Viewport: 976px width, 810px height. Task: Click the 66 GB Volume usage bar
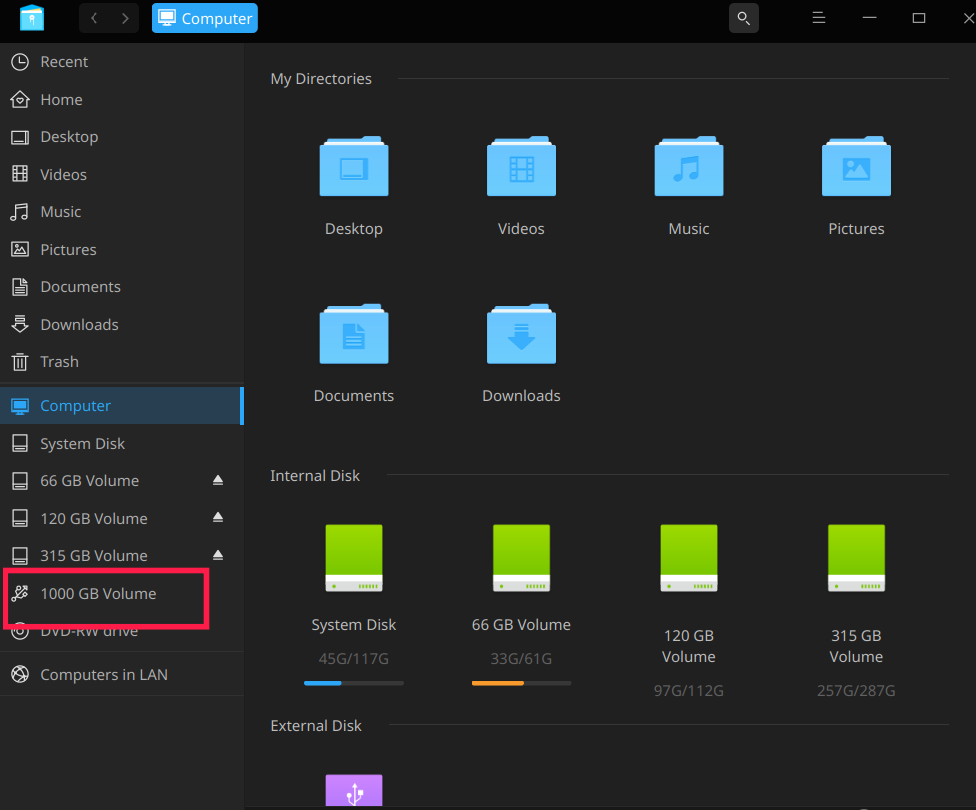(521, 683)
